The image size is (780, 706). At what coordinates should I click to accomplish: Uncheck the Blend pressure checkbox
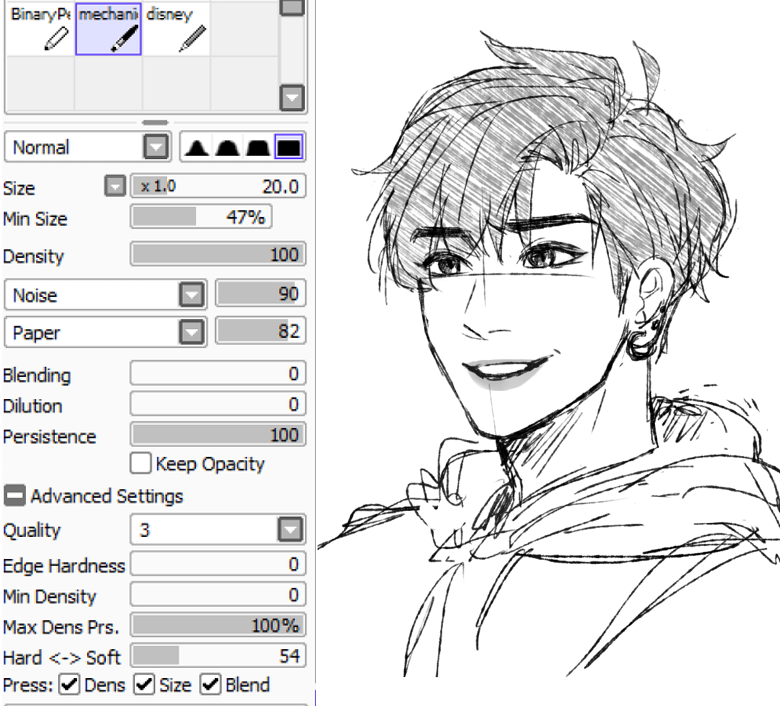coord(210,685)
